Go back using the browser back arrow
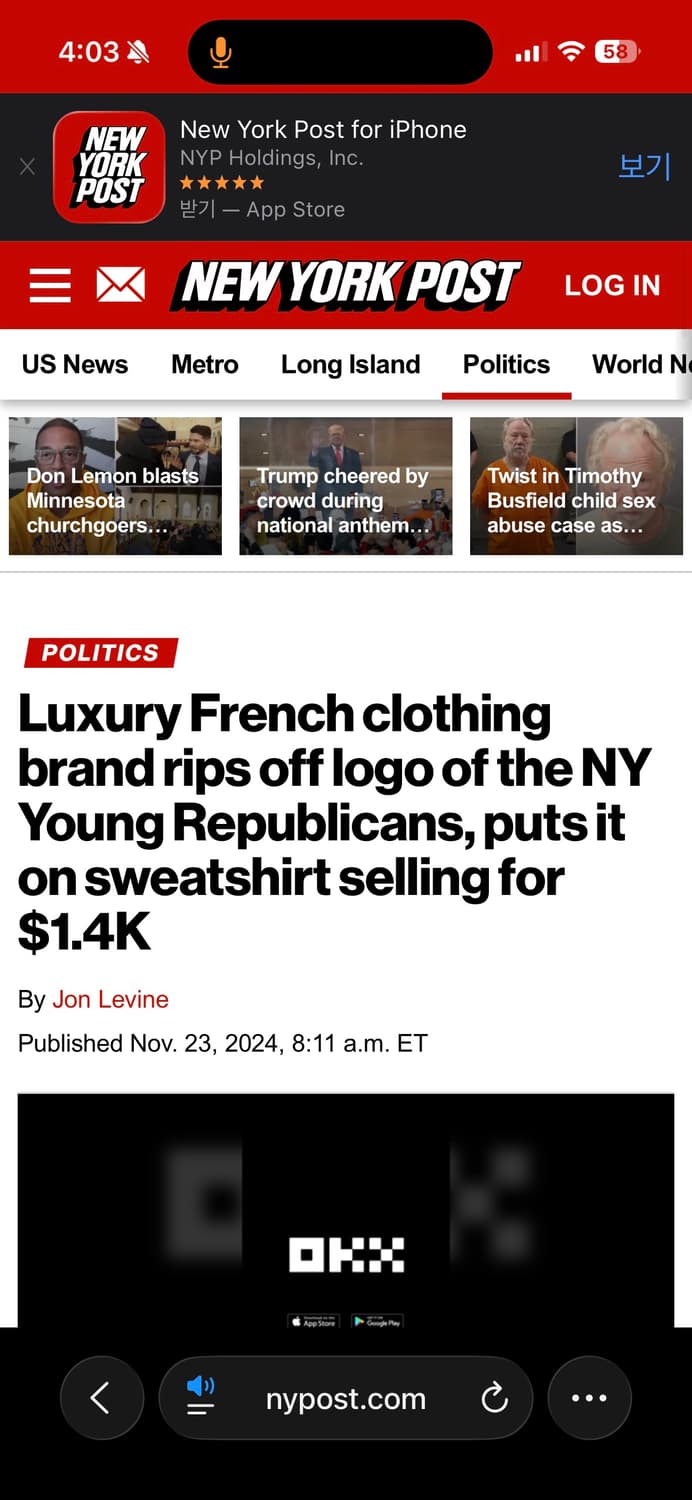The image size is (692, 1500). tap(101, 1397)
